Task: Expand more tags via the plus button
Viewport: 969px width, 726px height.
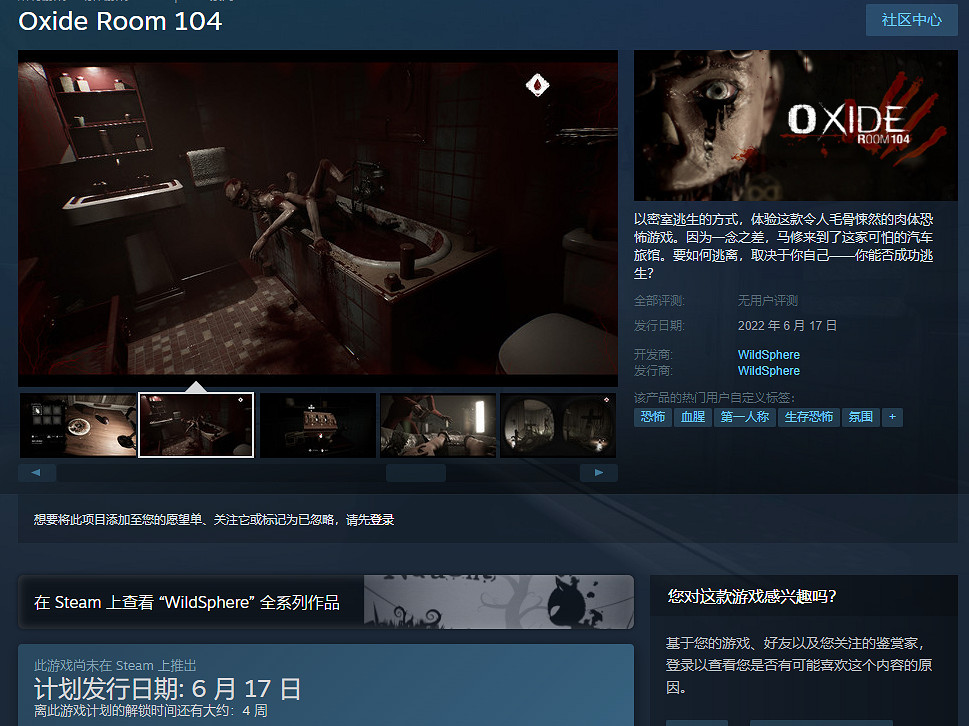Action: tap(891, 417)
